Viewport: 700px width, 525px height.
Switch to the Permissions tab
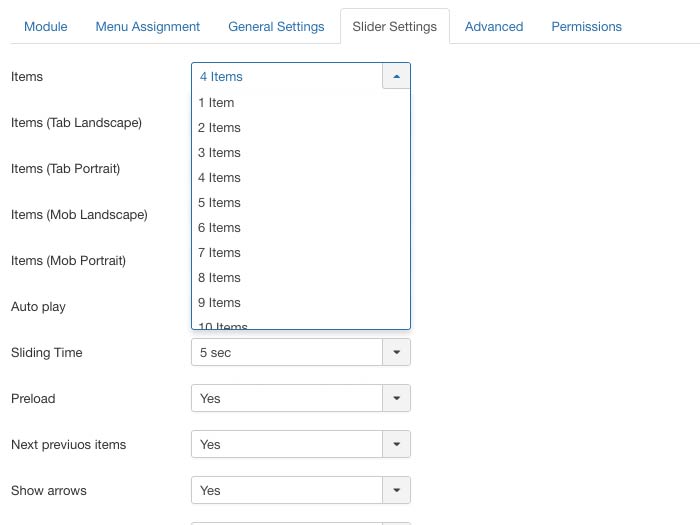click(586, 26)
